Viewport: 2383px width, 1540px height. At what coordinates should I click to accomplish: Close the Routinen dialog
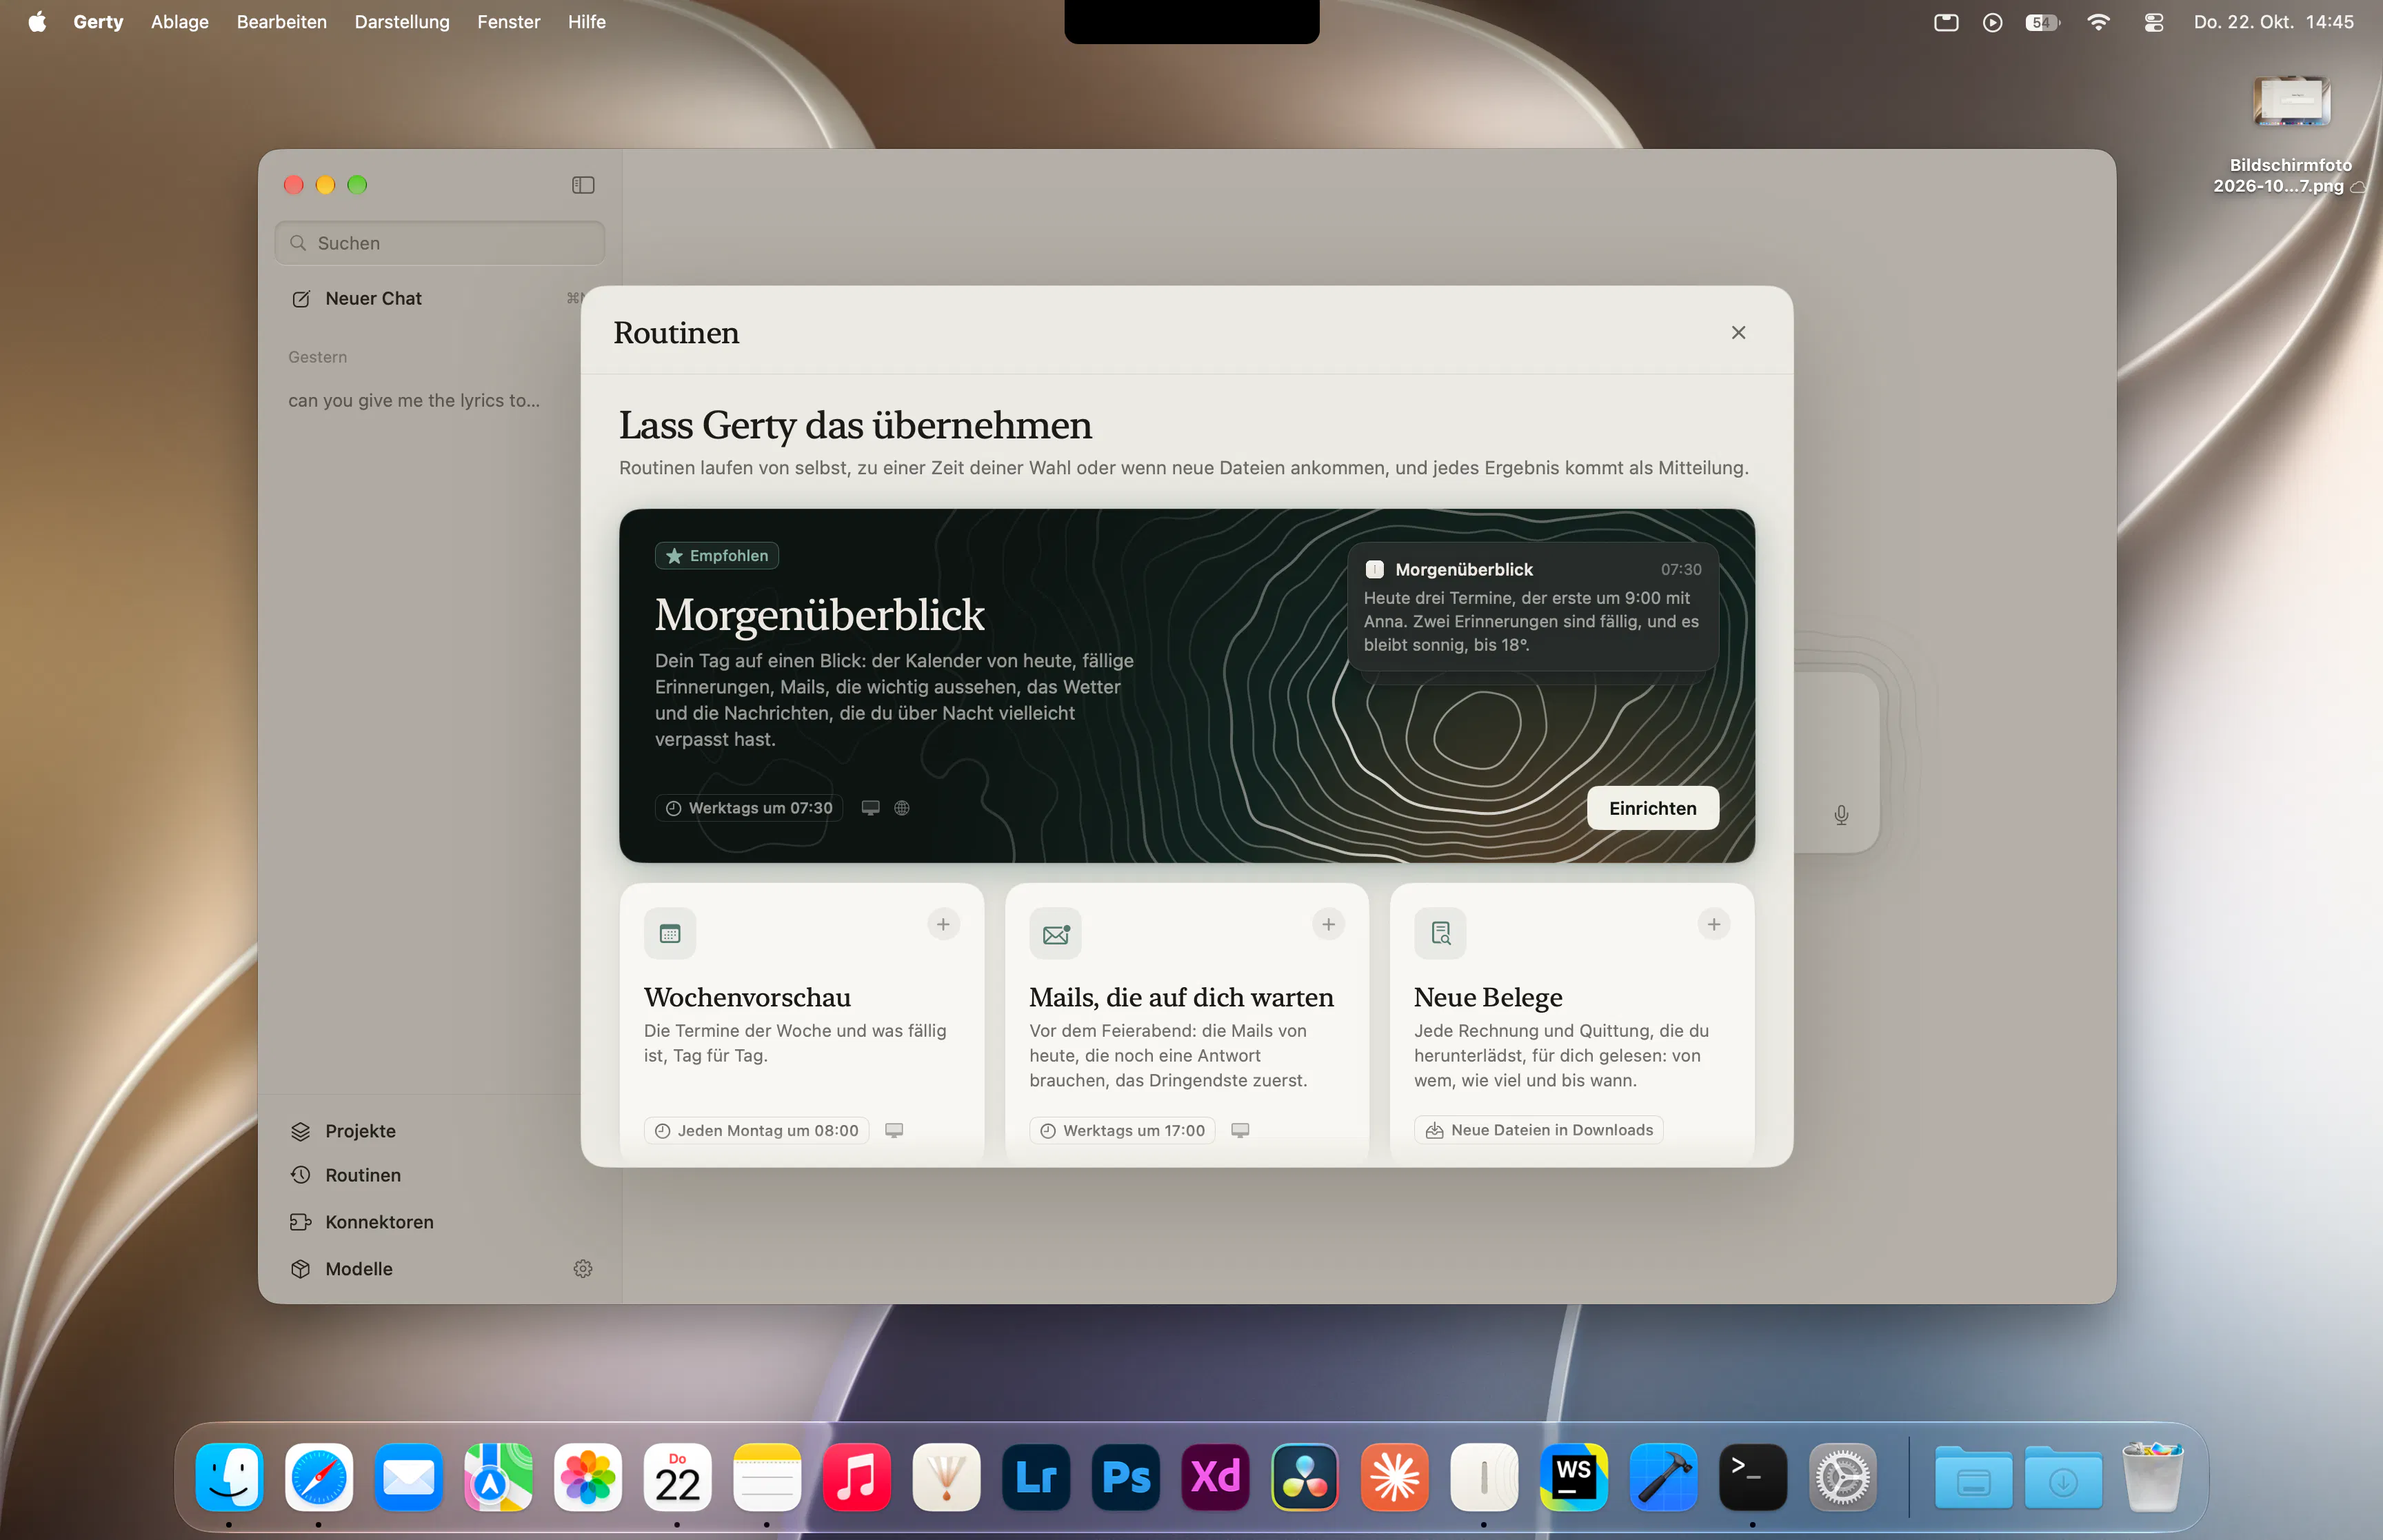tap(1738, 332)
